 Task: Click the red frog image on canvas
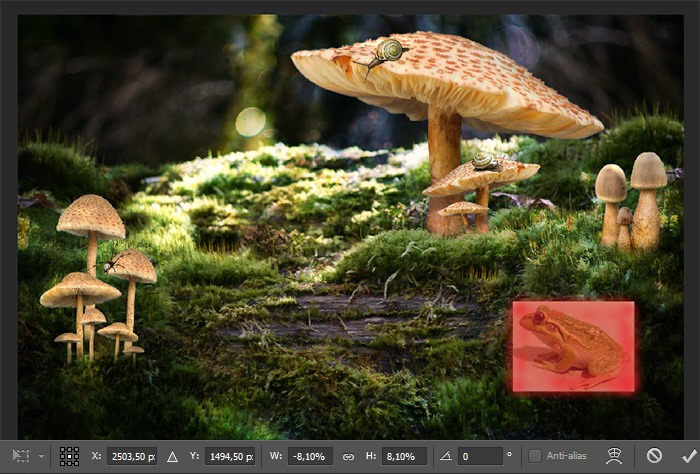pyautogui.click(x=573, y=346)
